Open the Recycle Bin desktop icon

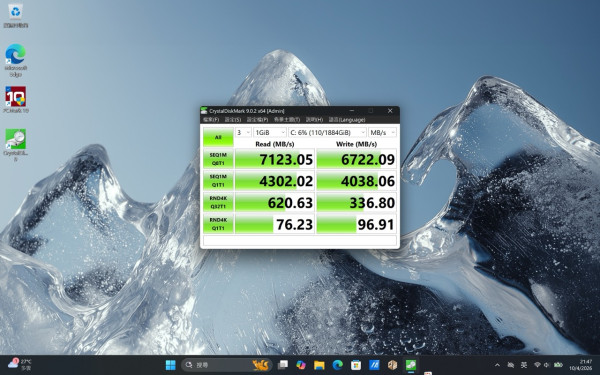tap(15, 15)
